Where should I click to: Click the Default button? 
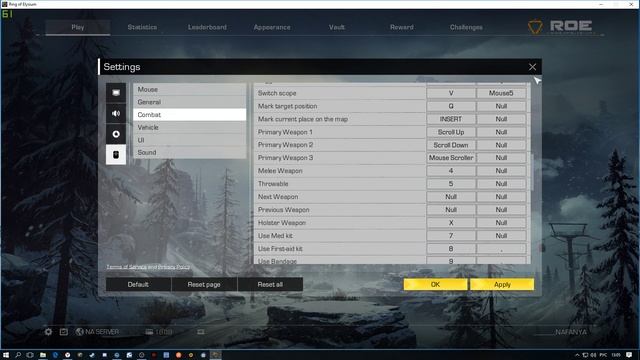click(138, 284)
